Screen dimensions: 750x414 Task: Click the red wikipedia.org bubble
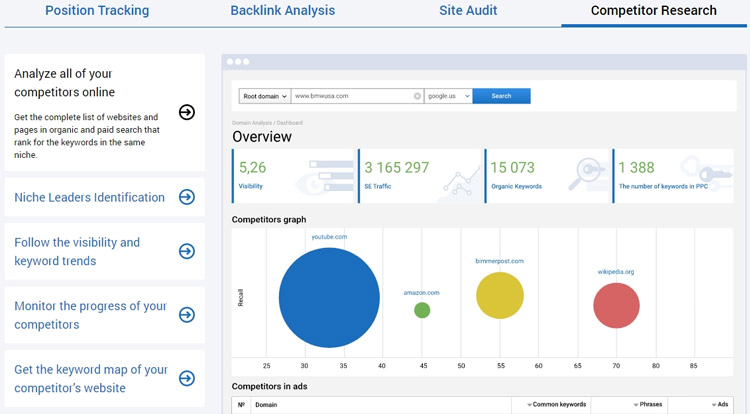(616, 305)
